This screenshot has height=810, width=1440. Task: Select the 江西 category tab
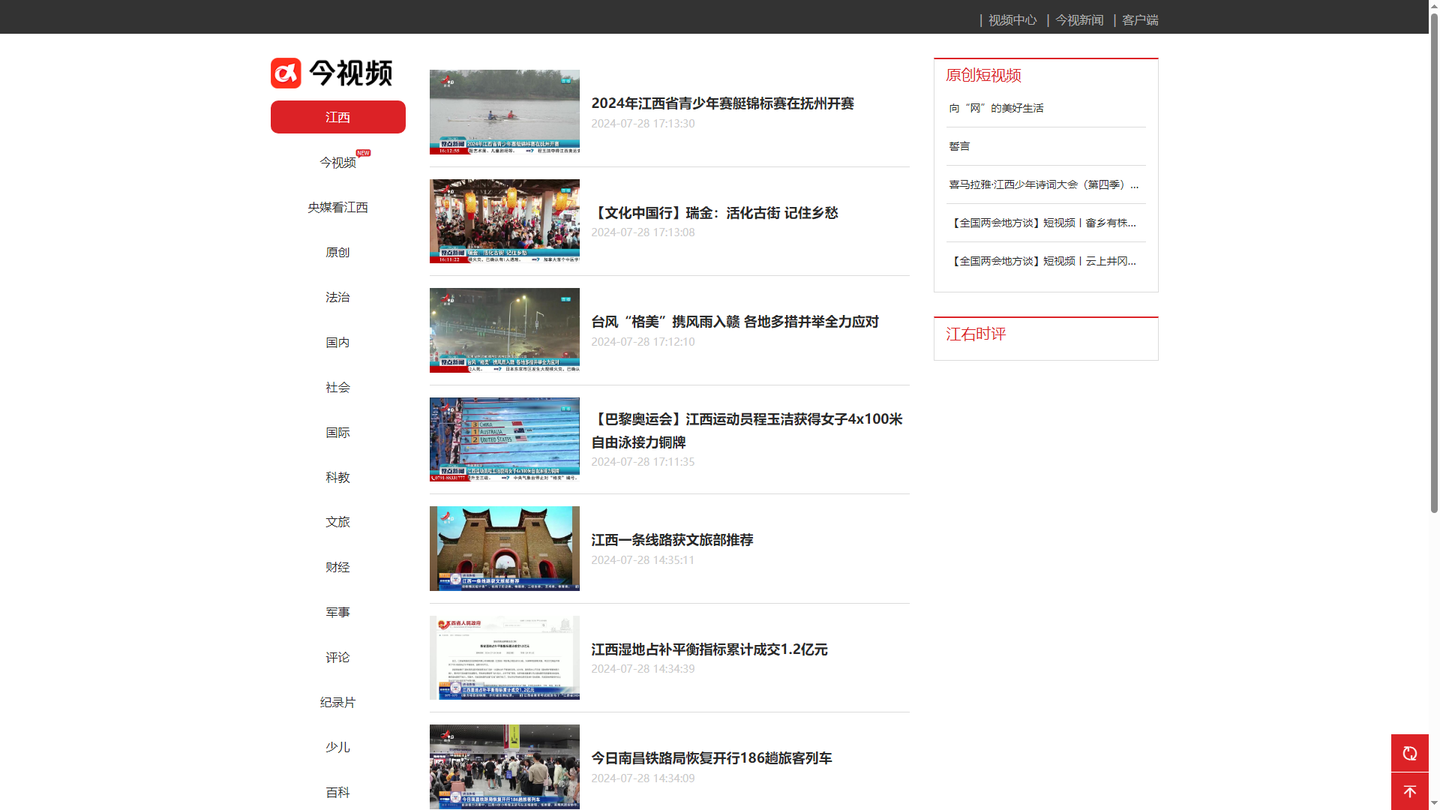pos(338,117)
